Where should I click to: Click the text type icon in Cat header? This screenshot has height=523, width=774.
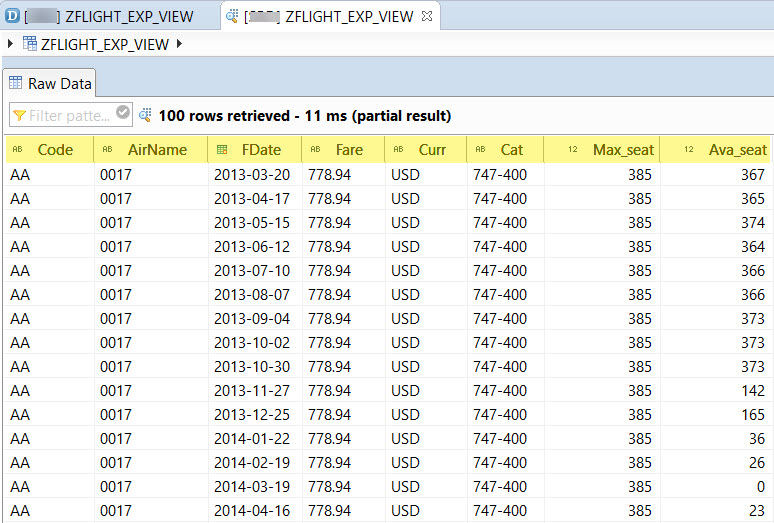480,149
